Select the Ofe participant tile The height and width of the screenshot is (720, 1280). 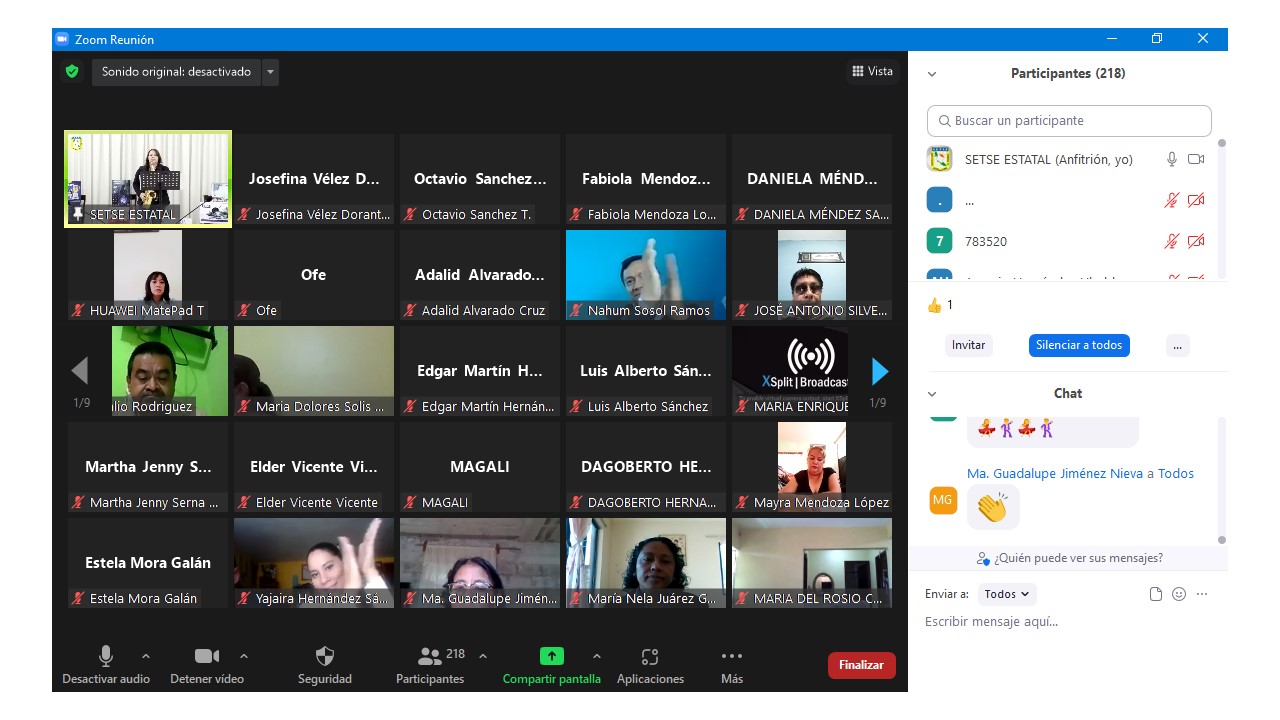tap(314, 275)
